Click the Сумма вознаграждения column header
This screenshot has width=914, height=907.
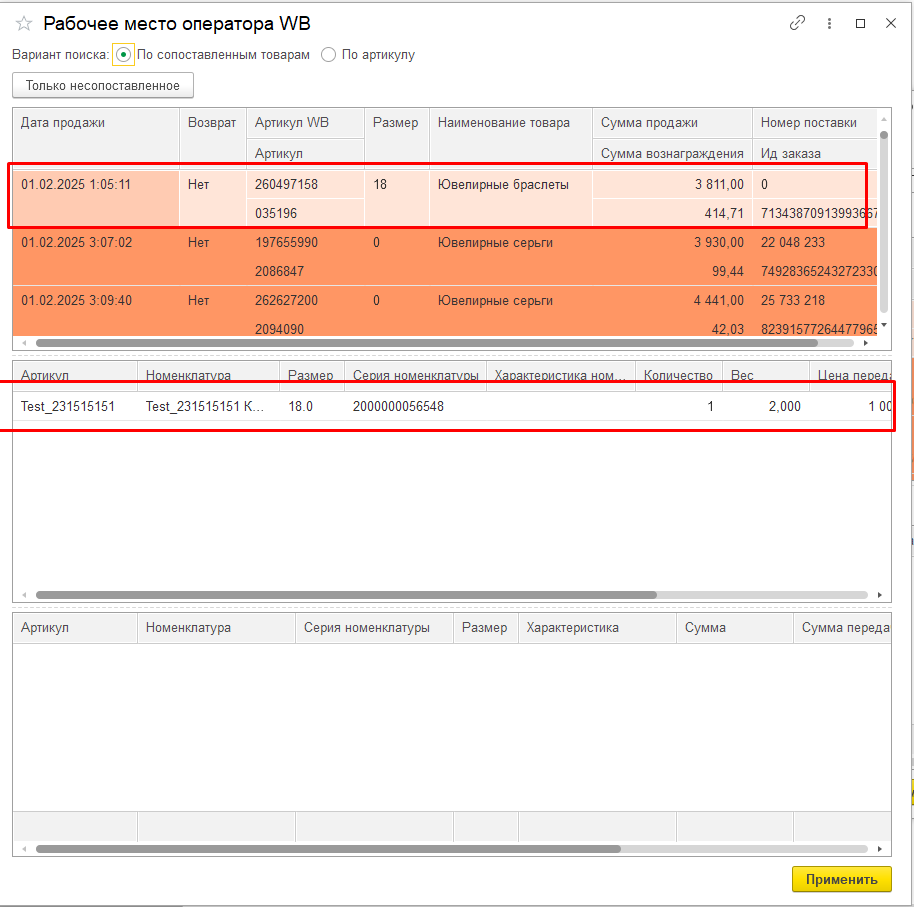(x=672, y=154)
